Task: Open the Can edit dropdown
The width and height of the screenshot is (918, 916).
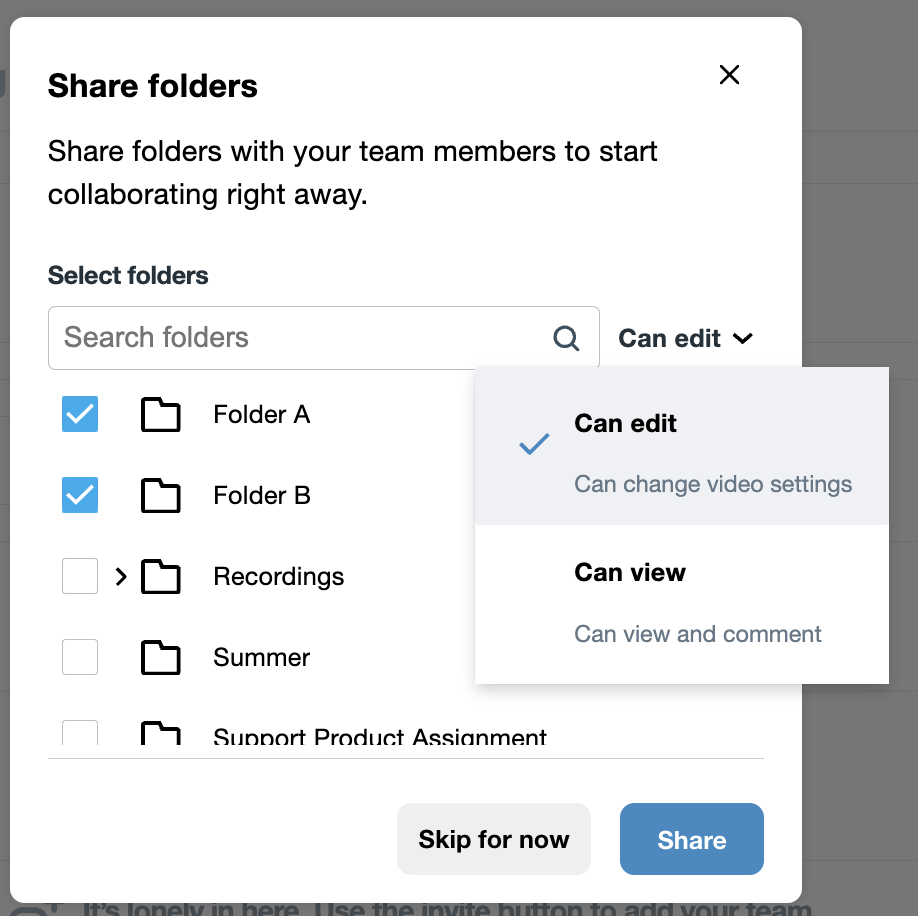Action: (x=685, y=338)
